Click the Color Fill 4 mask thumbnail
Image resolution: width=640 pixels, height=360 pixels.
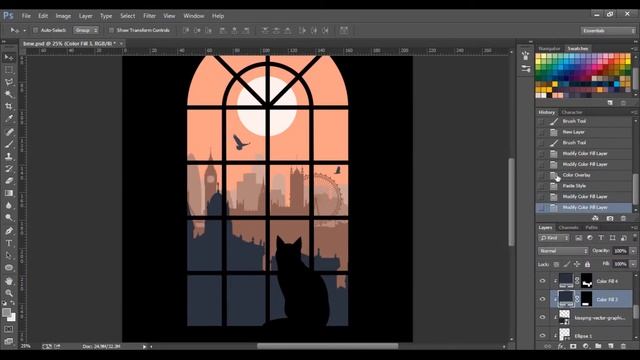[587, 281]
